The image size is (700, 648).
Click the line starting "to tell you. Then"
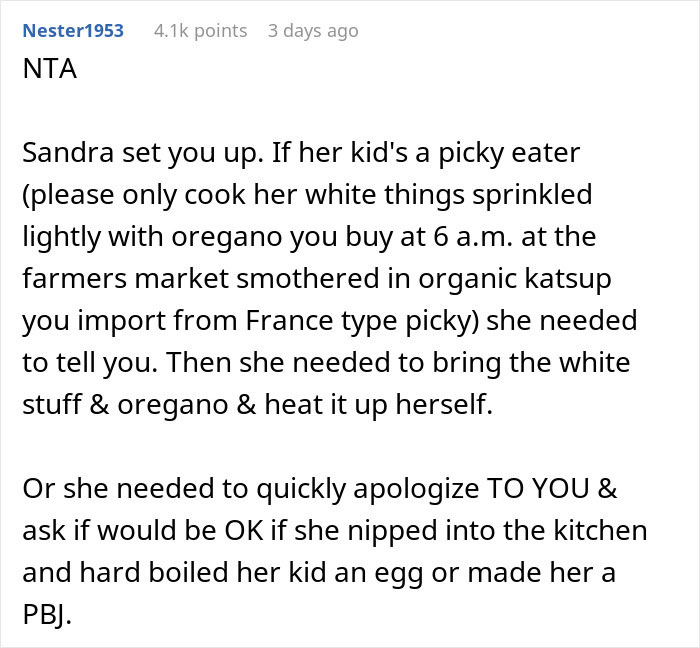pyautogui.click(x=326, y=362)
